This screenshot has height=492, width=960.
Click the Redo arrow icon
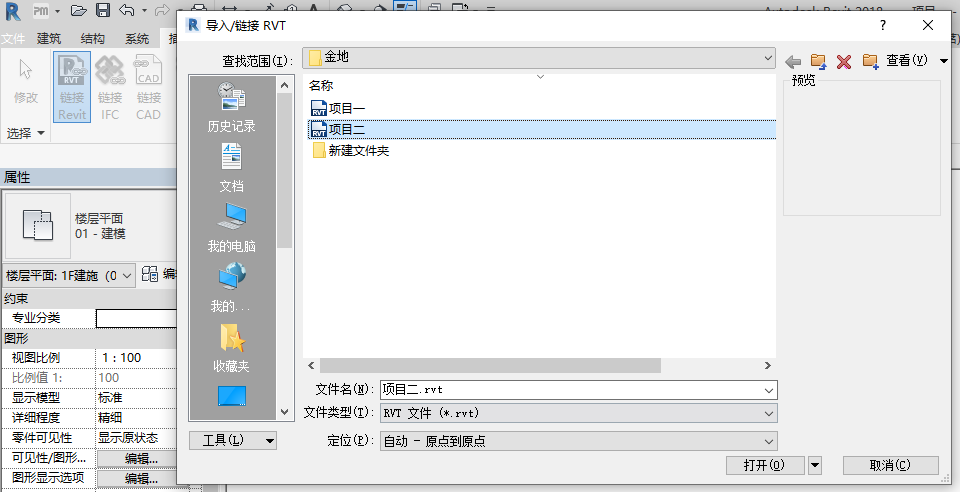[x=162, y=10]
